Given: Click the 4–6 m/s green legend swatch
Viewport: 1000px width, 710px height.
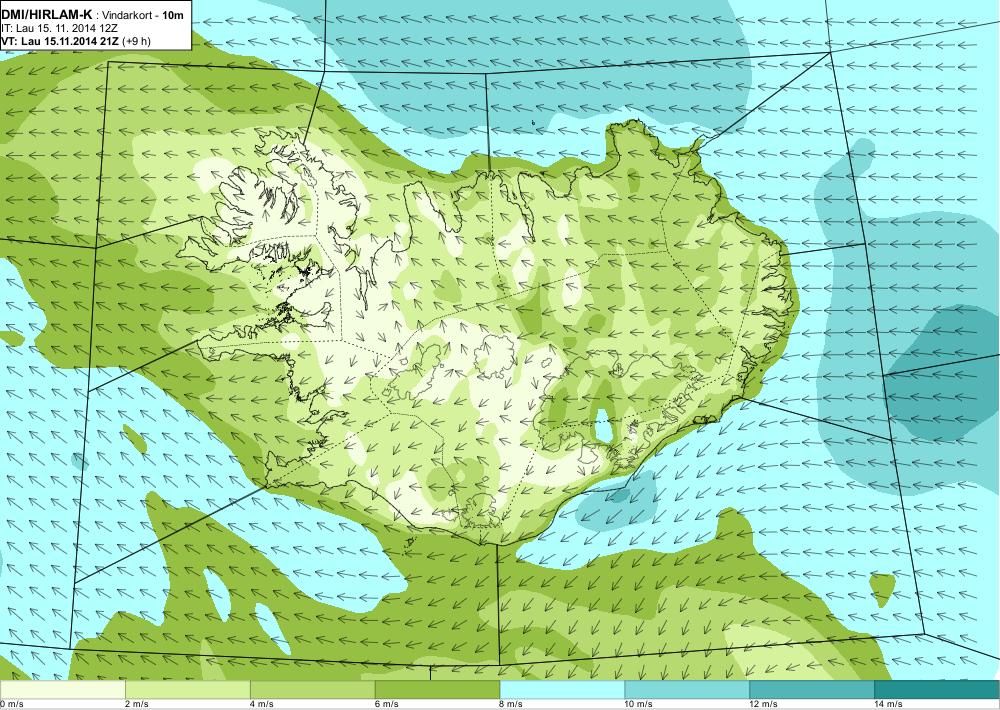Looking at the screenshot, I should coord(312,690).
